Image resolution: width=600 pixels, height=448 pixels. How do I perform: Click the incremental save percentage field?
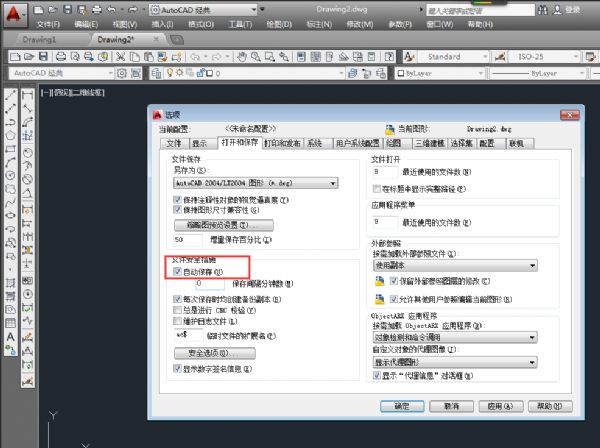click(188, 240)
